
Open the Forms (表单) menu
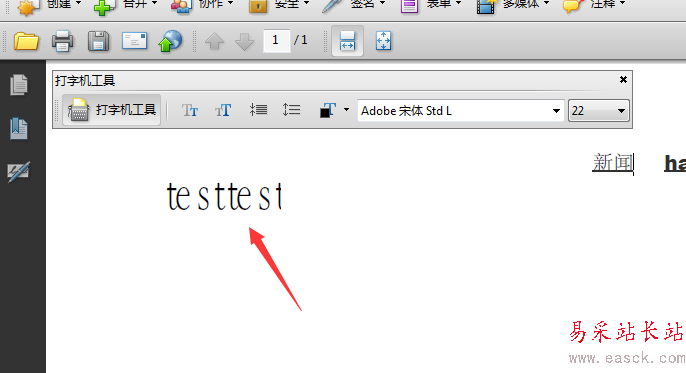coord(431,5)
